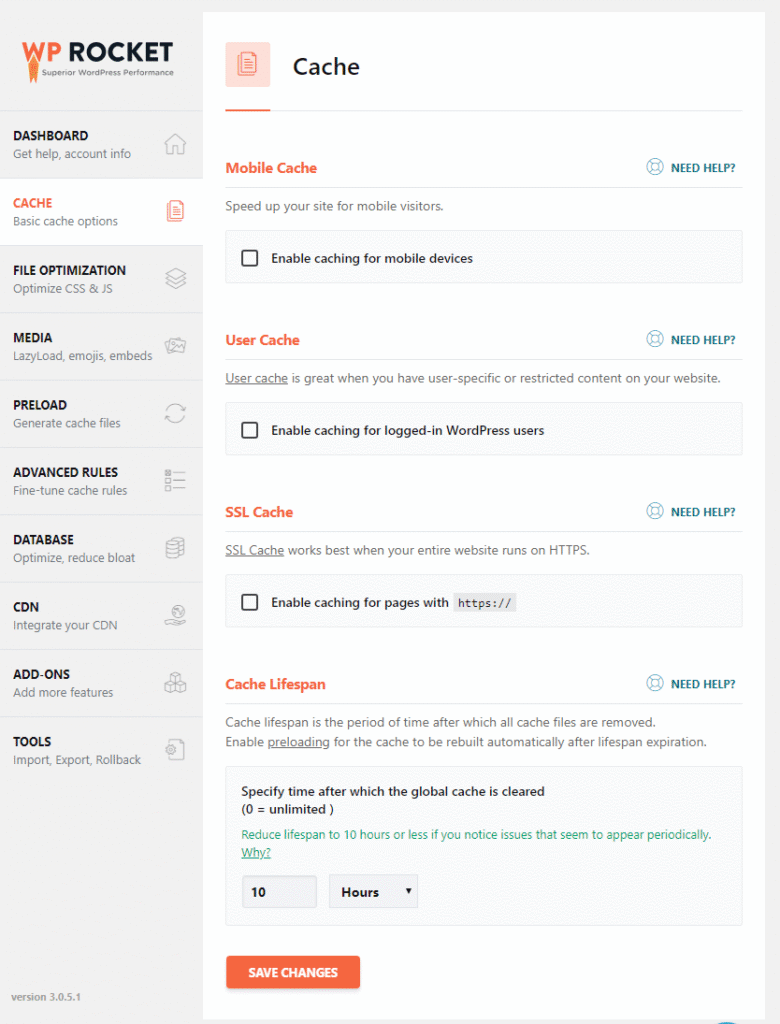Click the Add-ons cubes icon
Viewport: 780px width, 1024px height.
175,682
